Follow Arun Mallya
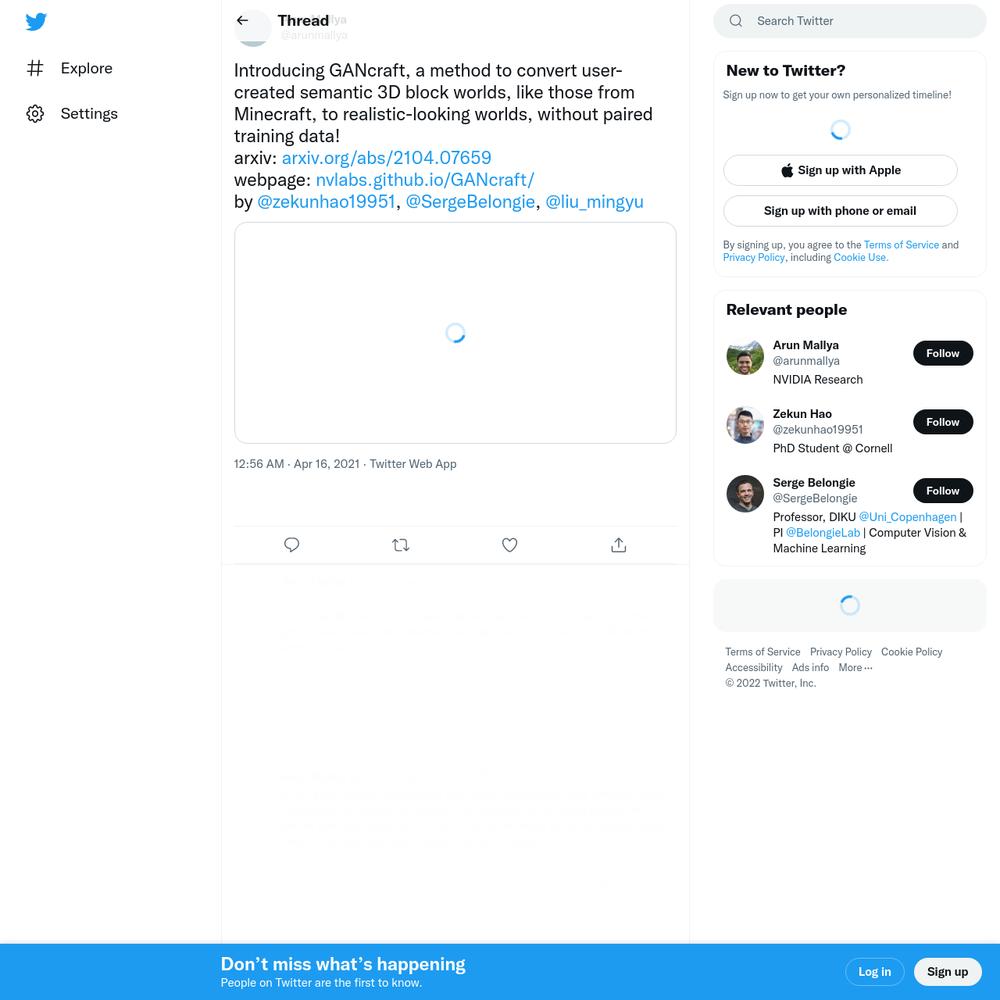 [x=943, y=353]
